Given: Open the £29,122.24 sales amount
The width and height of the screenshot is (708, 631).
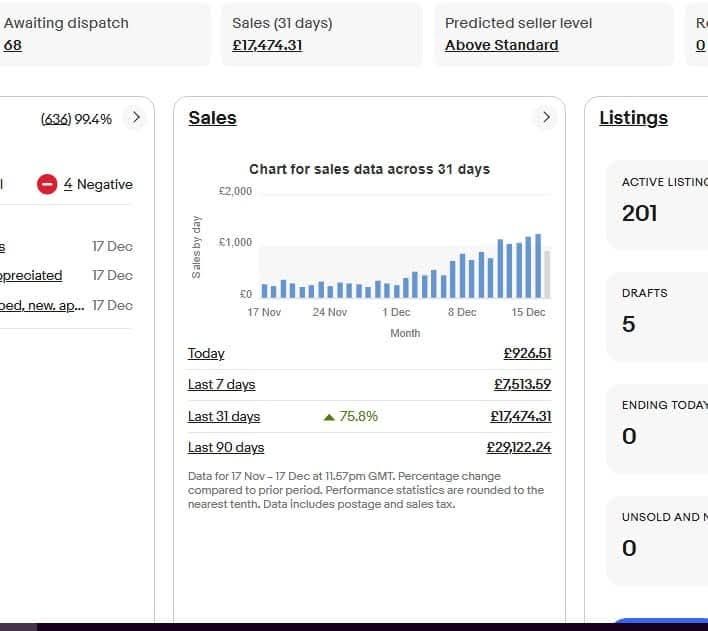Looking at the screenshot, I should [519, 448].
